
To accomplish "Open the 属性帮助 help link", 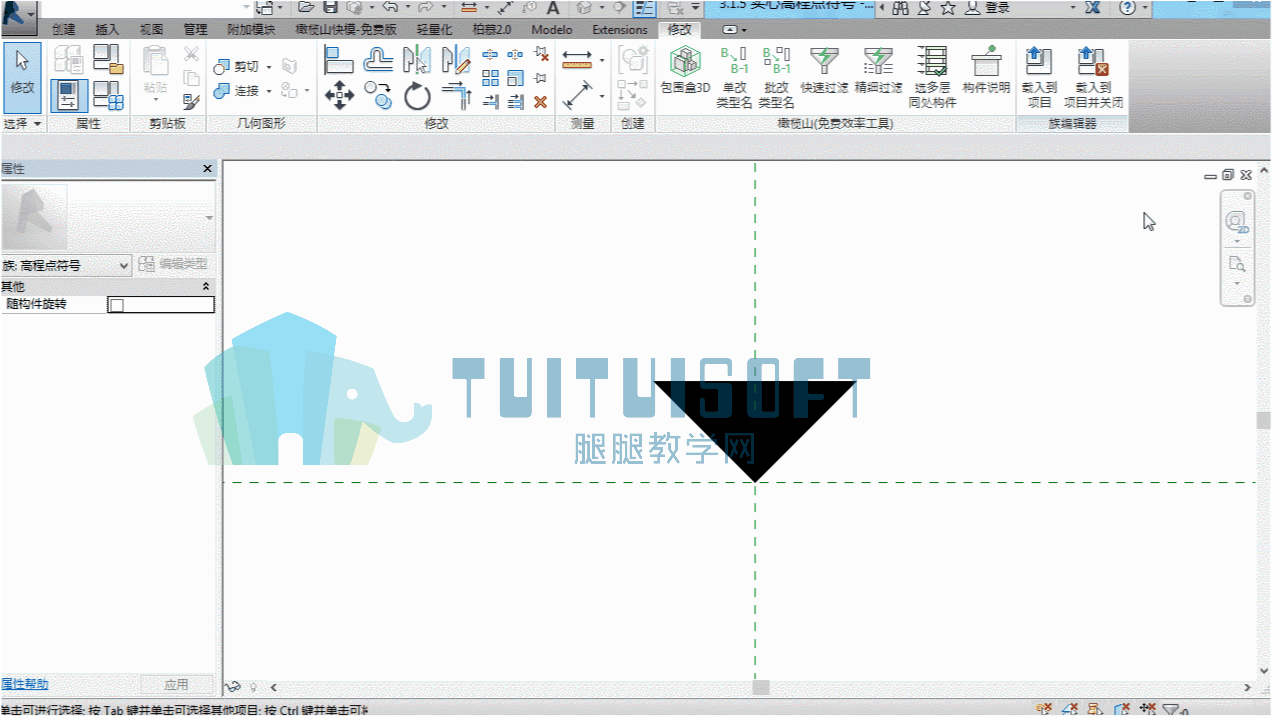I will tap(24, 685).
